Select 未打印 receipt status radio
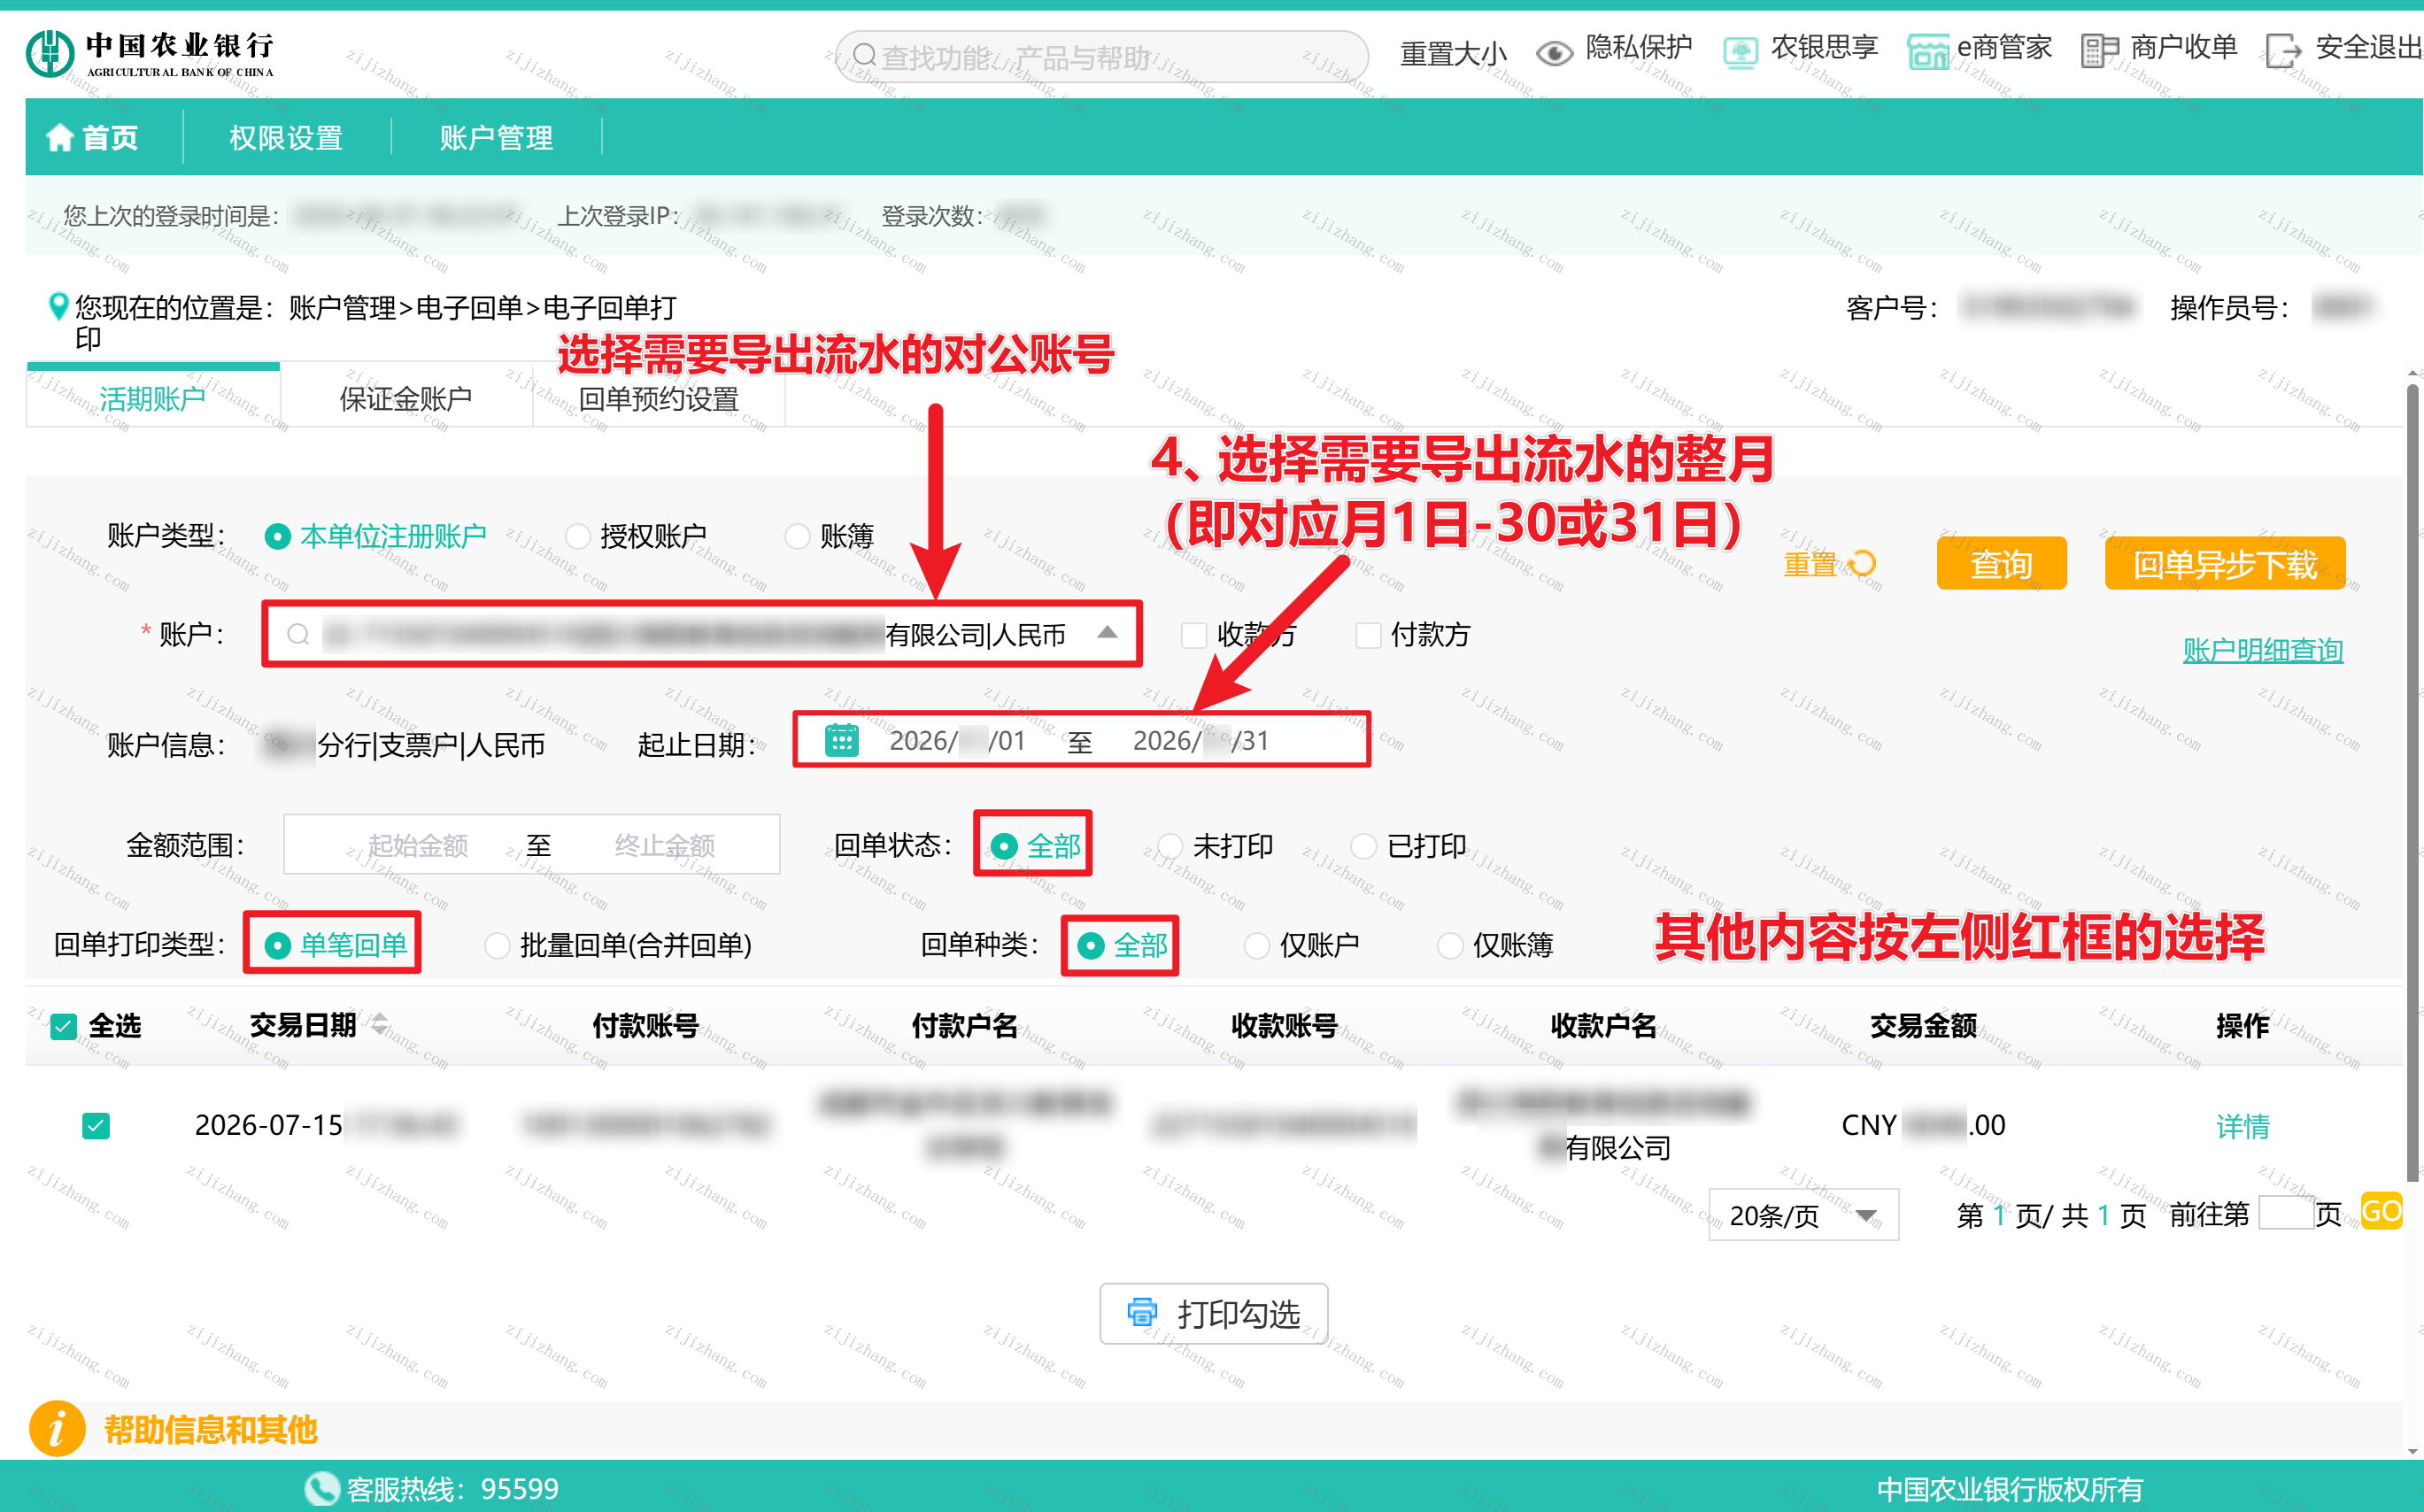Screen dimensions: 2424x1512 point(1170,846)
